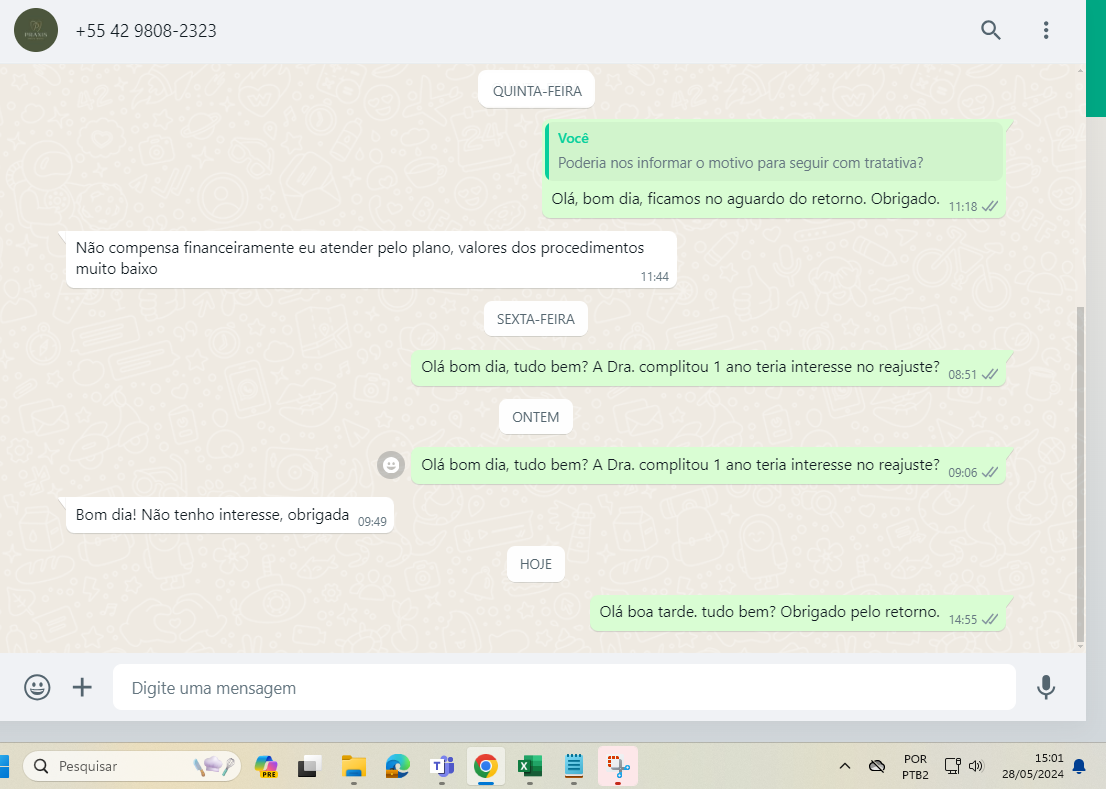Change keyboard language POR PTB2

[x=915, y=766]
